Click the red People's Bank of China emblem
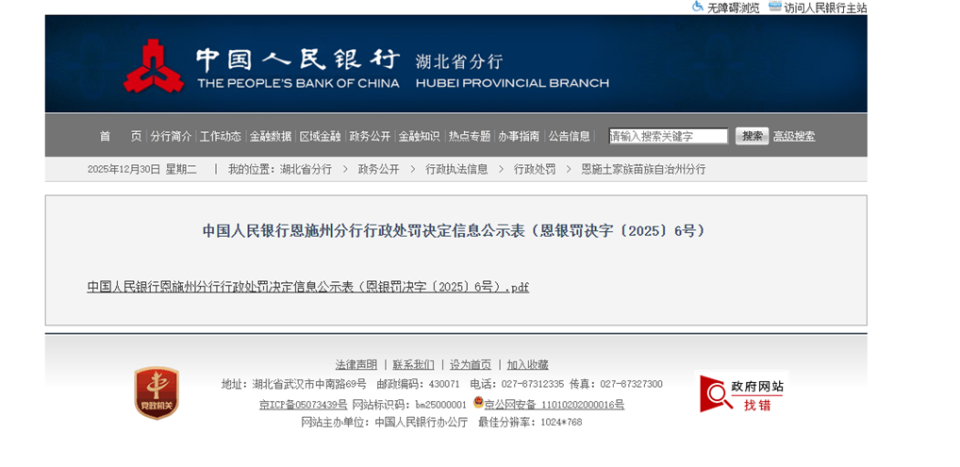 click(153, 65)
